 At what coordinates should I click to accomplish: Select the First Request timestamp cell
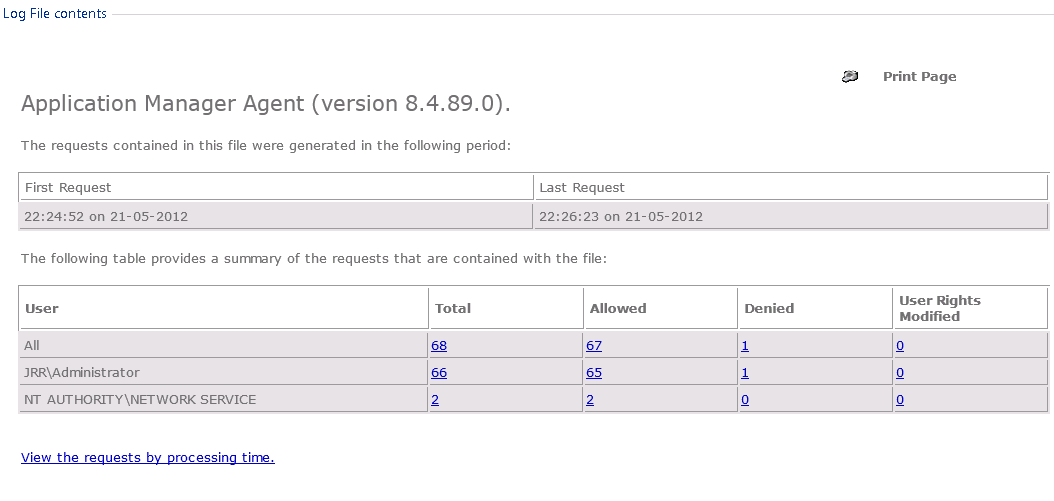pyautogui.click(x=106, y=217)
